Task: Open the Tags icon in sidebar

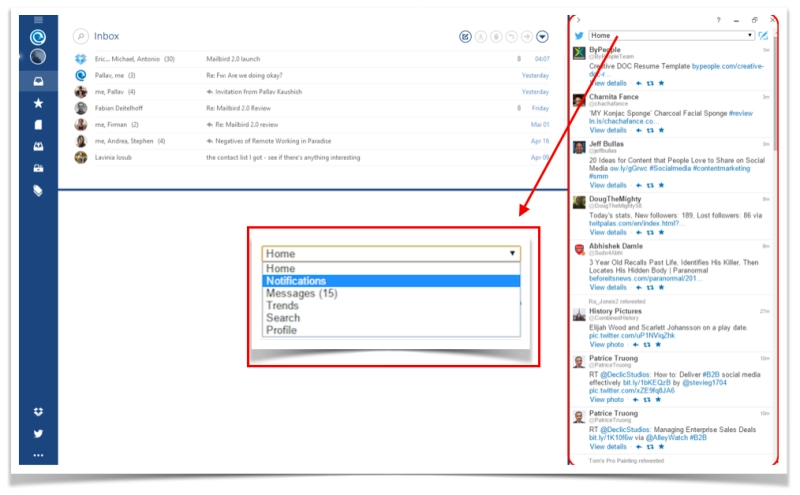Action: coord(38,191)
